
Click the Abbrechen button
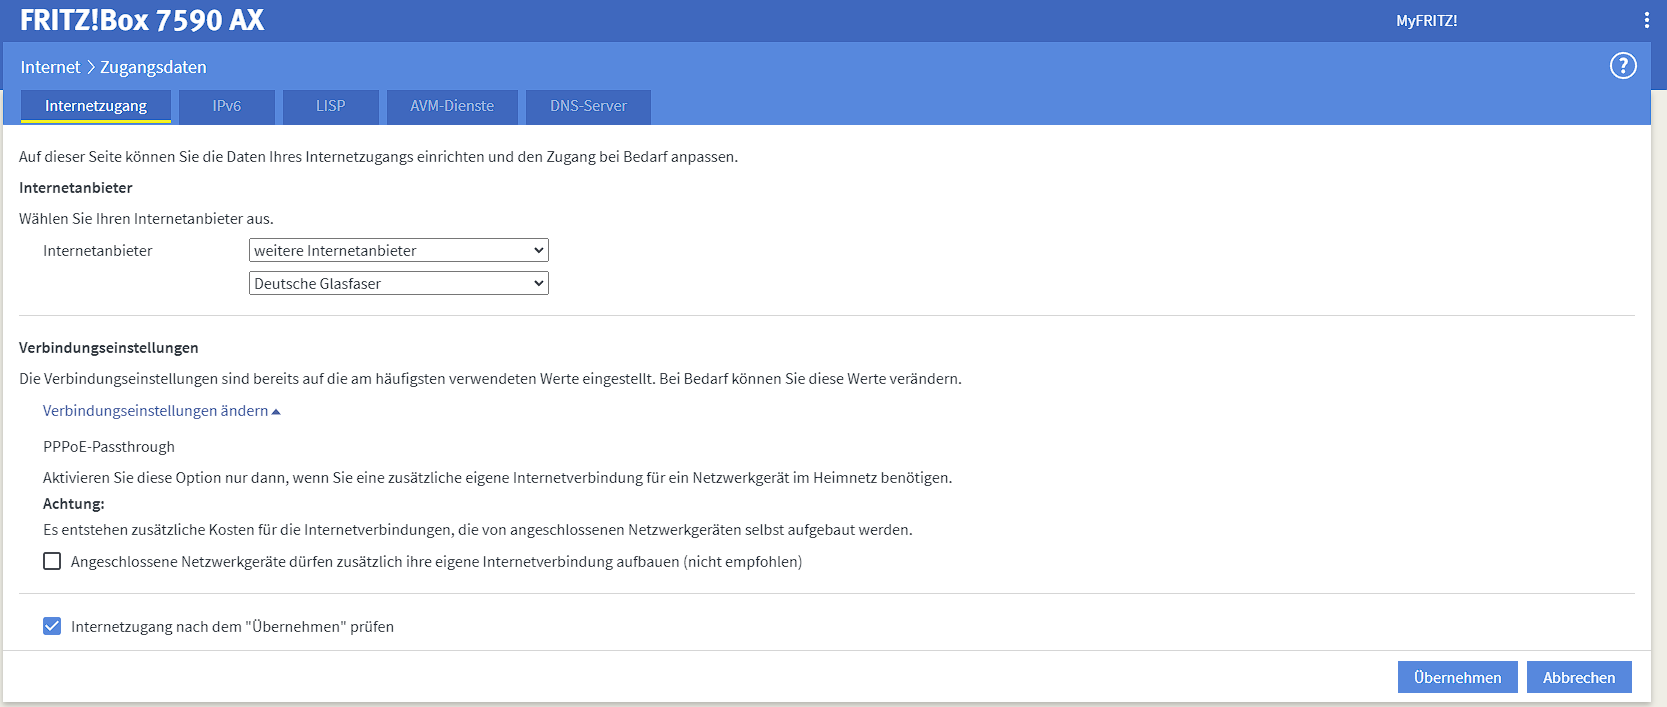click(x=1579, y=677)
